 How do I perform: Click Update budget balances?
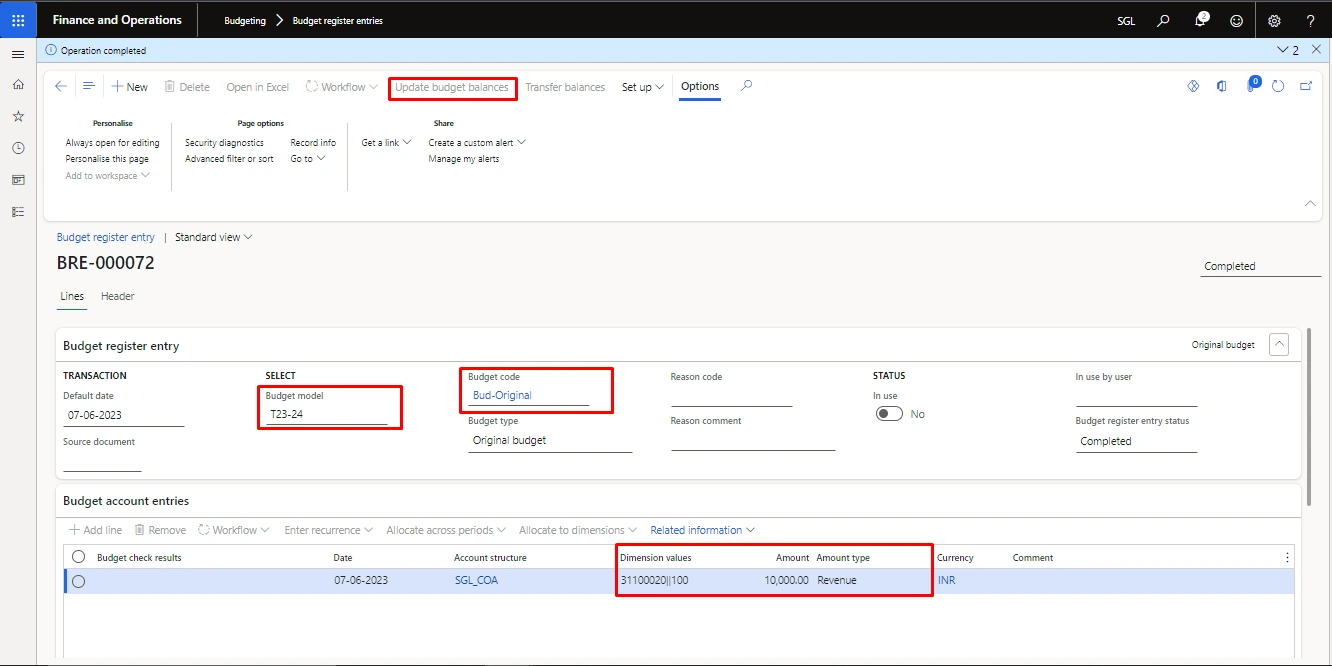pos(452,87)
